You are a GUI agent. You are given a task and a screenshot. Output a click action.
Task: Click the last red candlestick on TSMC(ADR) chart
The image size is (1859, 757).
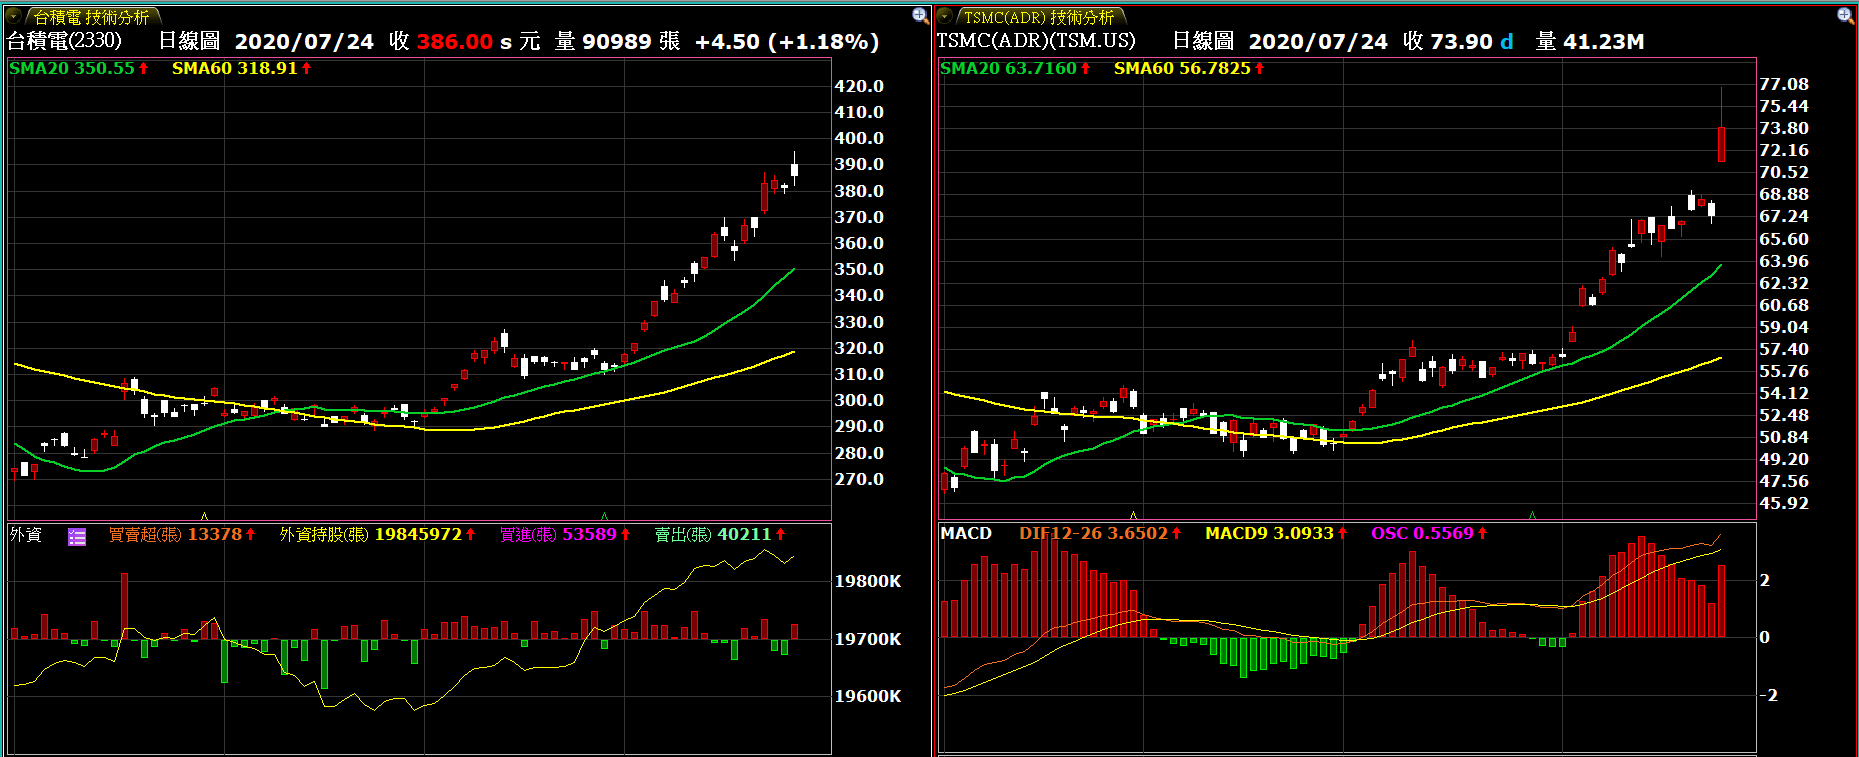(1721, 143)
